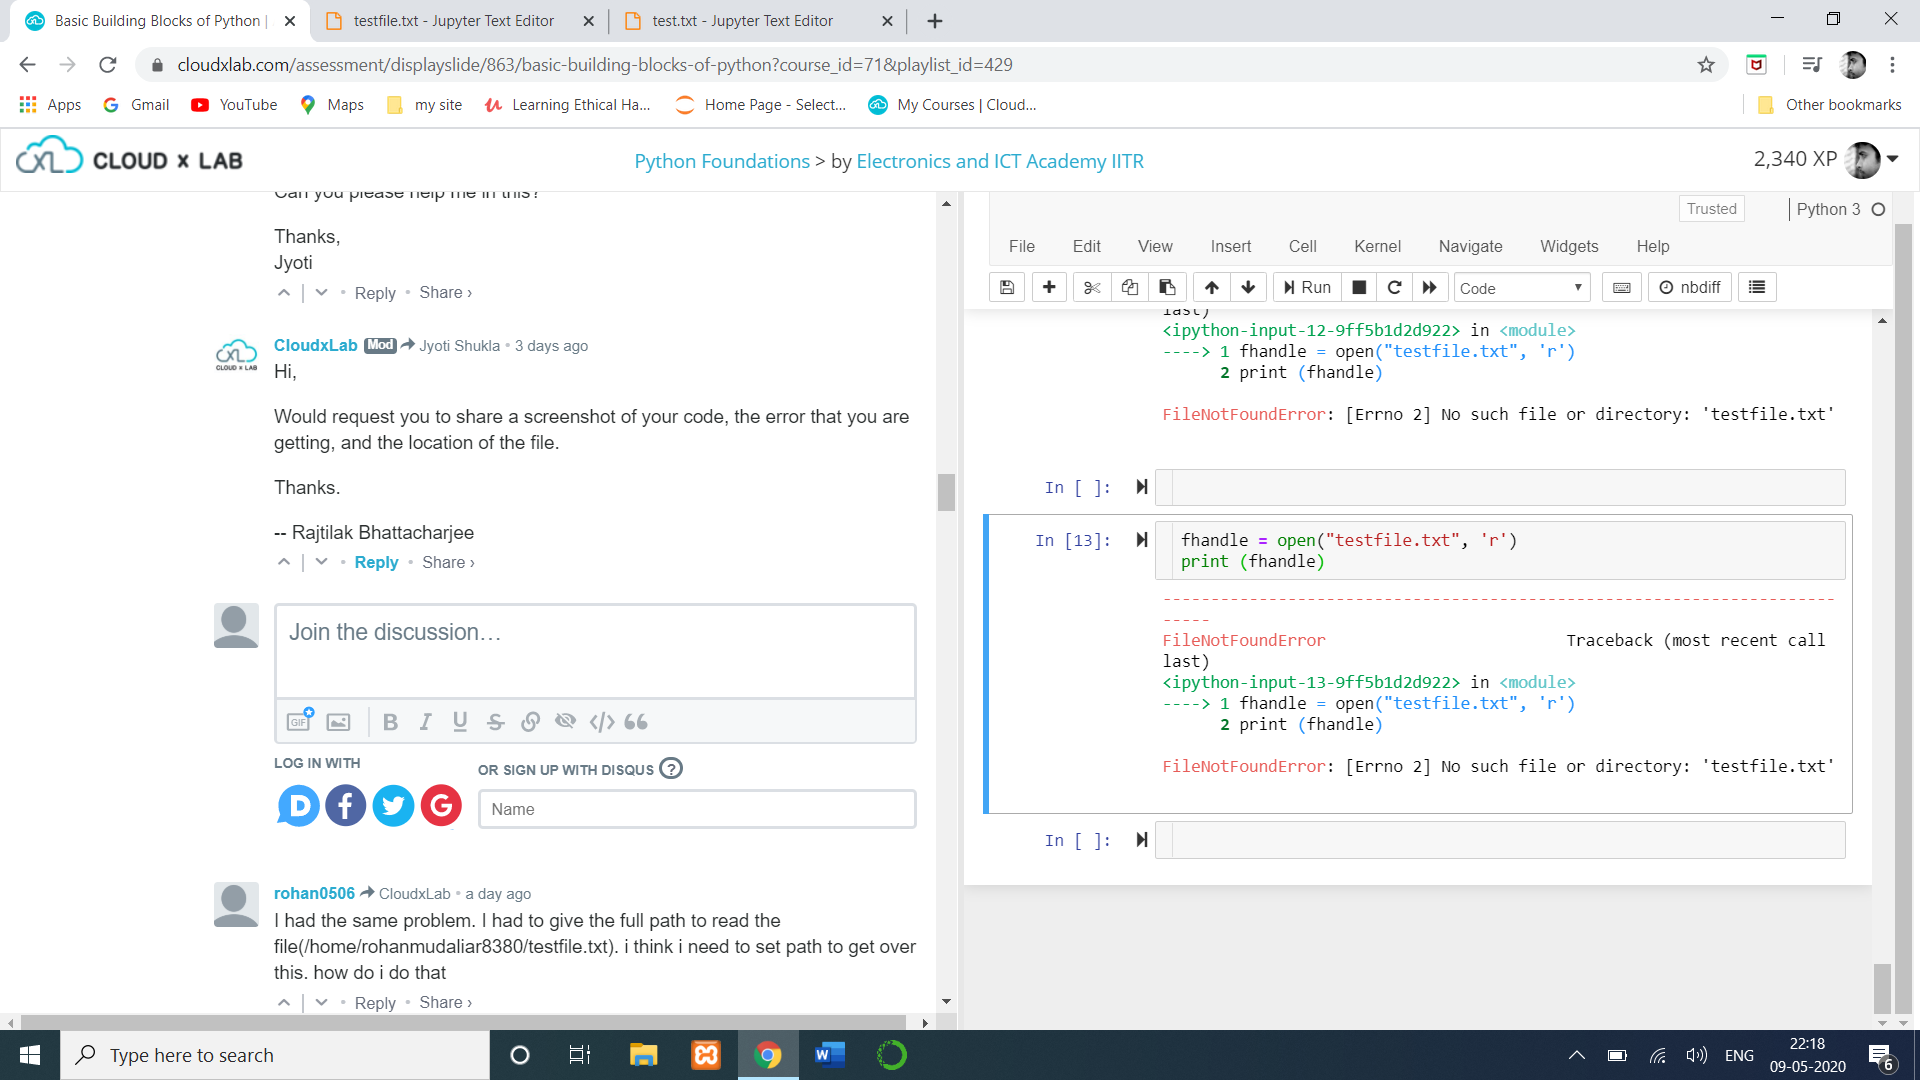The width and height of the screenshot is (1920, 1080).
Task: Switch to the testfile.txt Jupyter tab
Action: tap(454, 21)
